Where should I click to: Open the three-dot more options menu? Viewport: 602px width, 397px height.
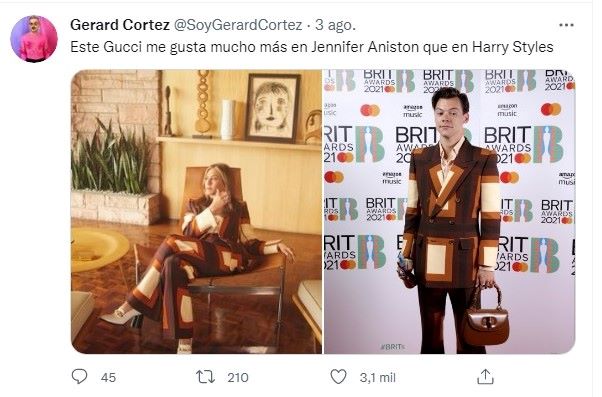pos(566,25)
